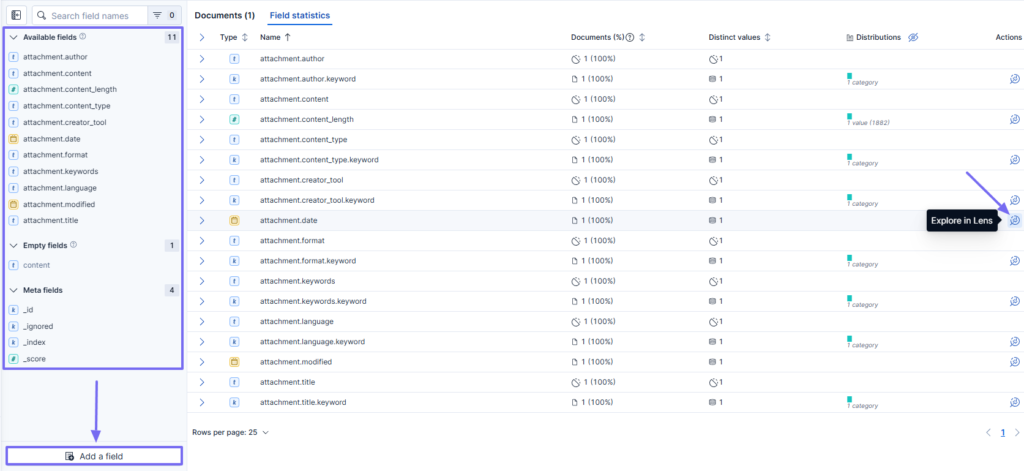Select the Field statistics tab

[x=300, y=14]
